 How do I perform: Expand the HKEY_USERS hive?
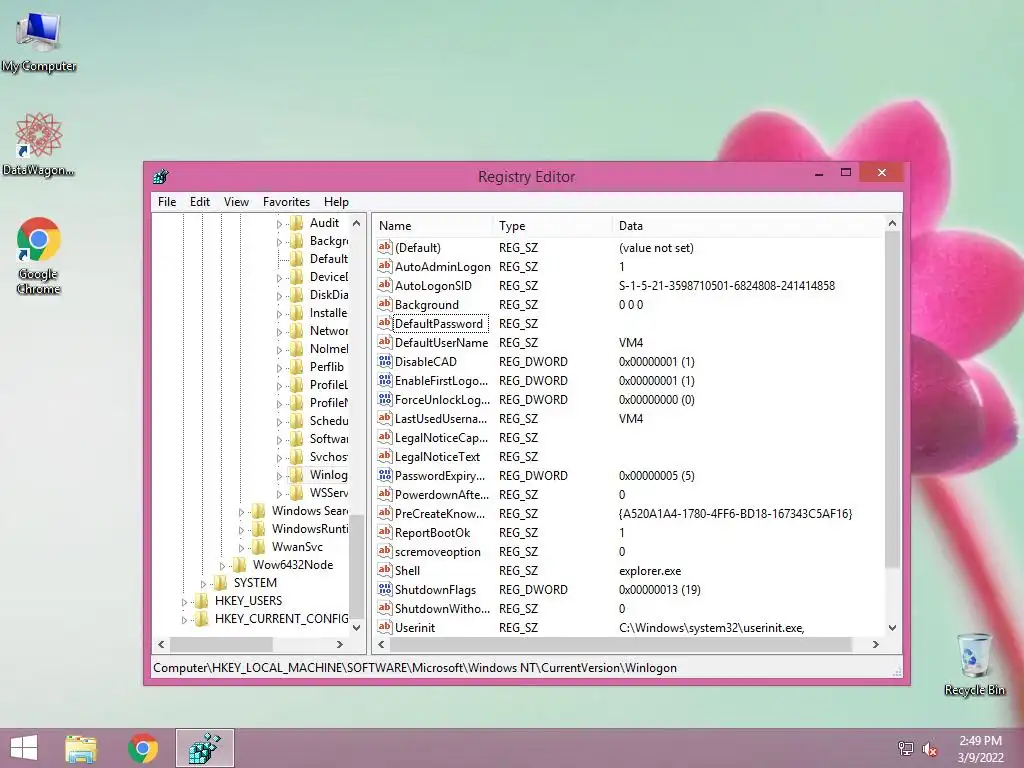tap(185, 601)
